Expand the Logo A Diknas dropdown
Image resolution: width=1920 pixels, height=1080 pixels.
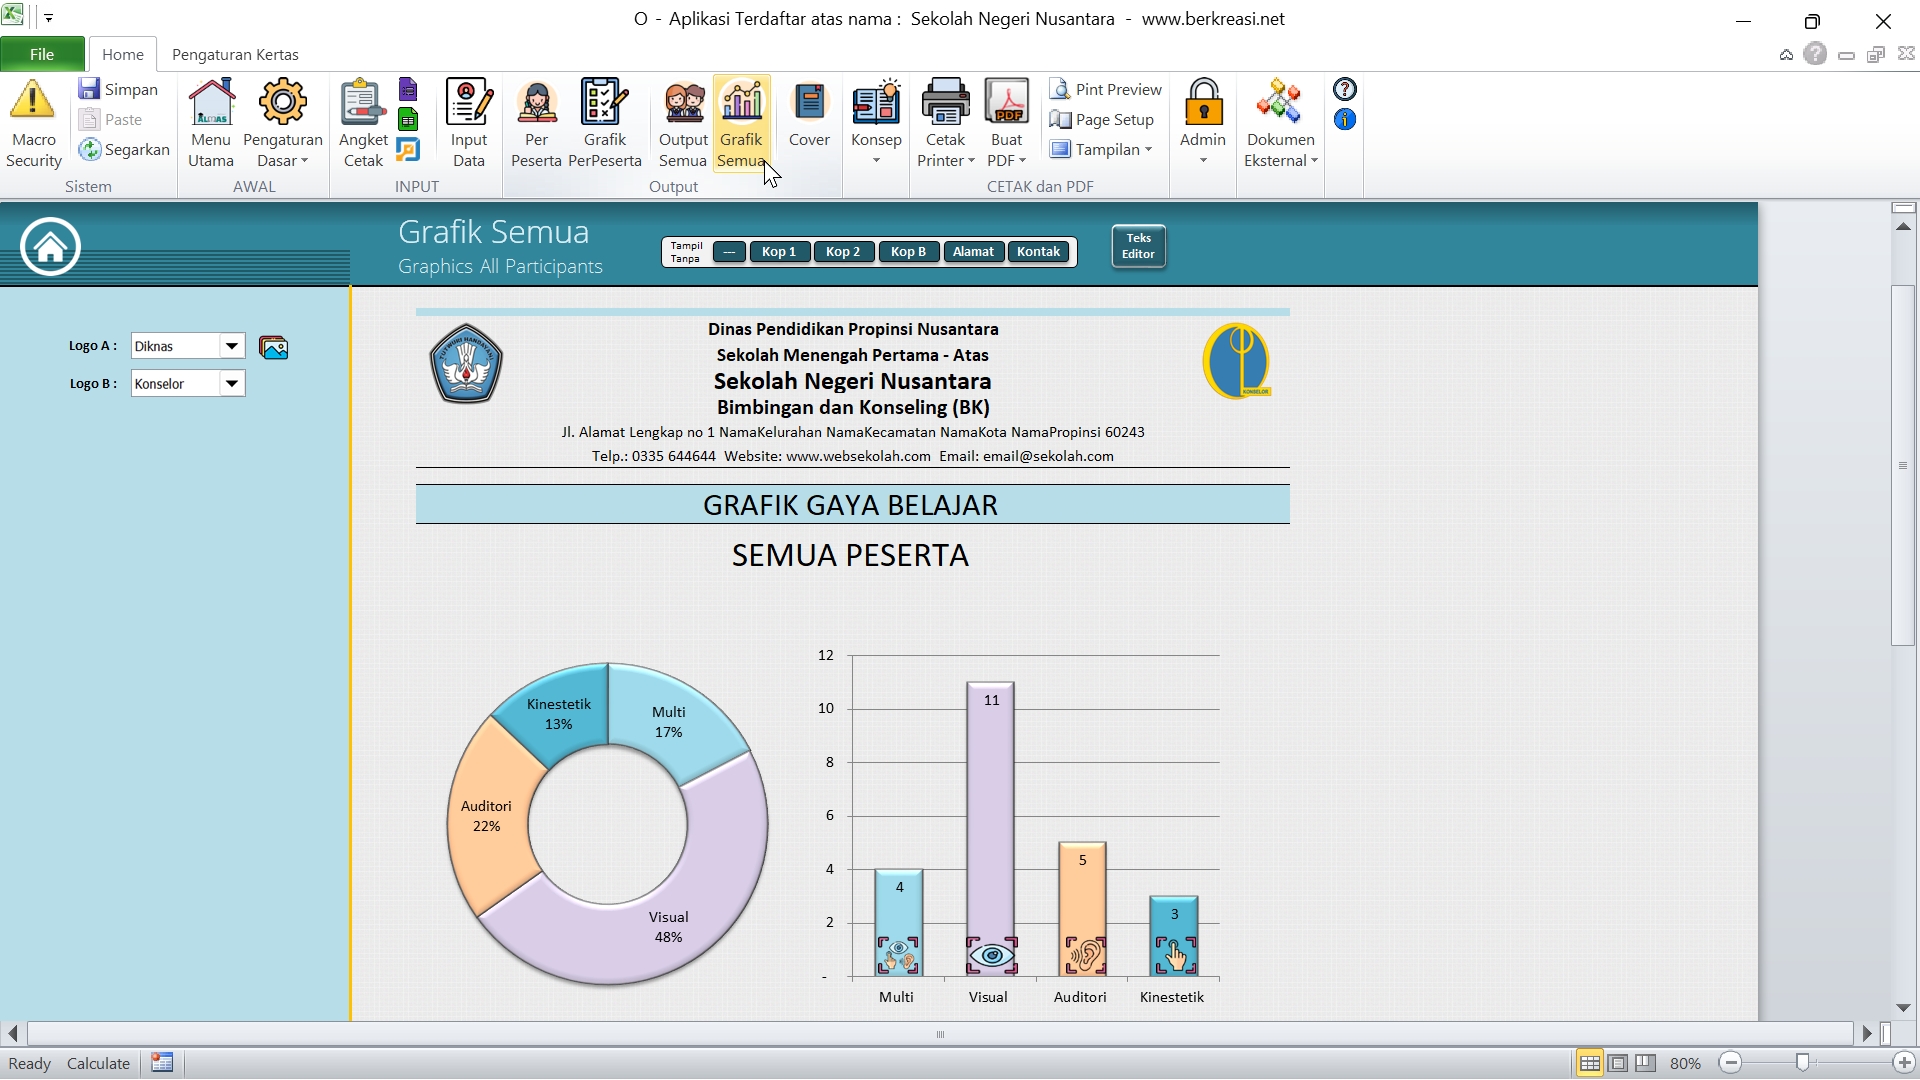point(232,346)
